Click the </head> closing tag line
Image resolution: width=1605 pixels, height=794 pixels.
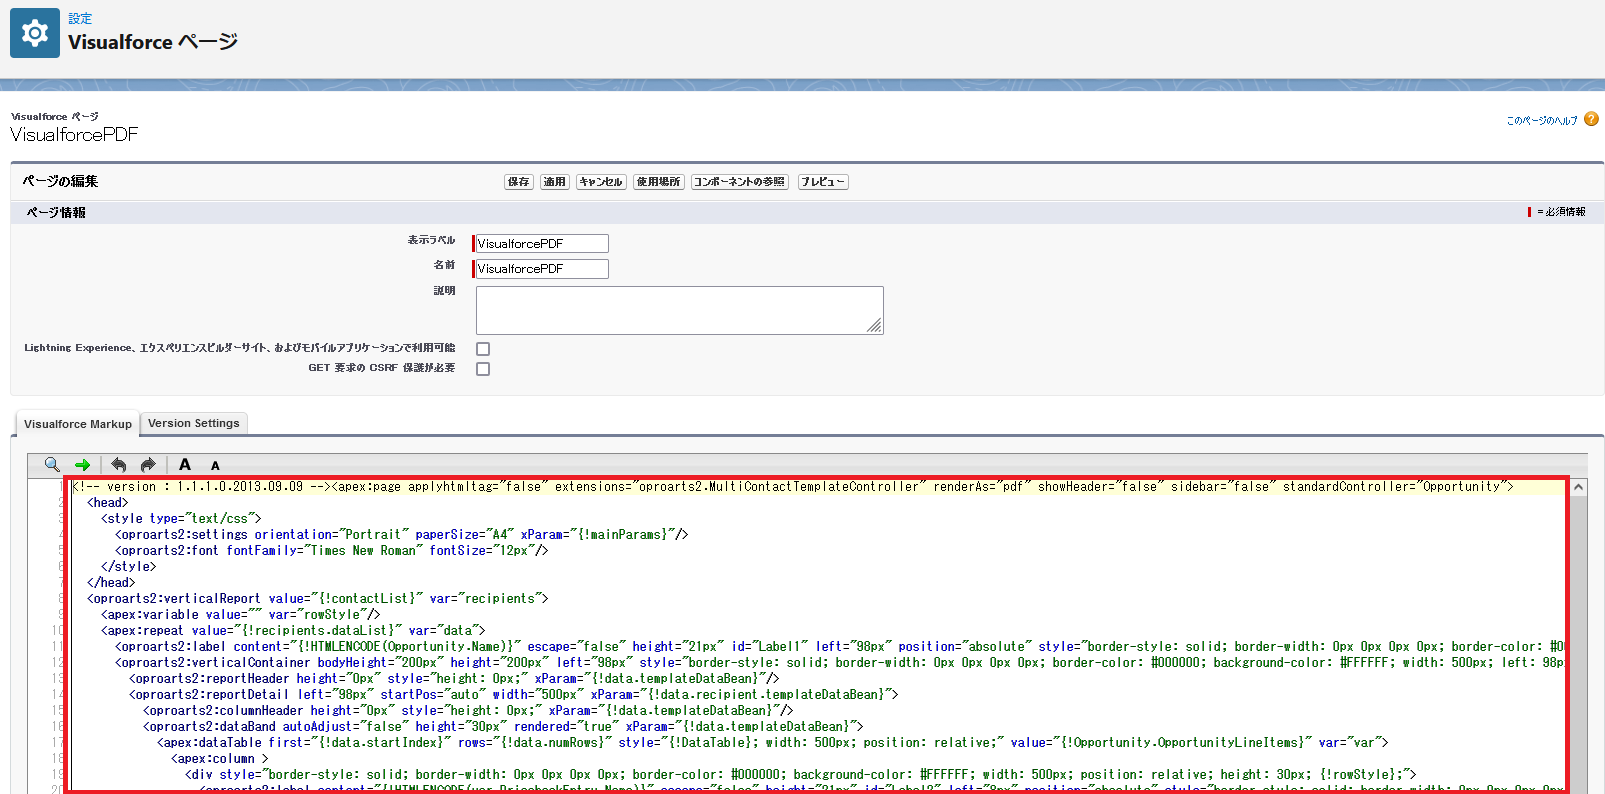111,583
